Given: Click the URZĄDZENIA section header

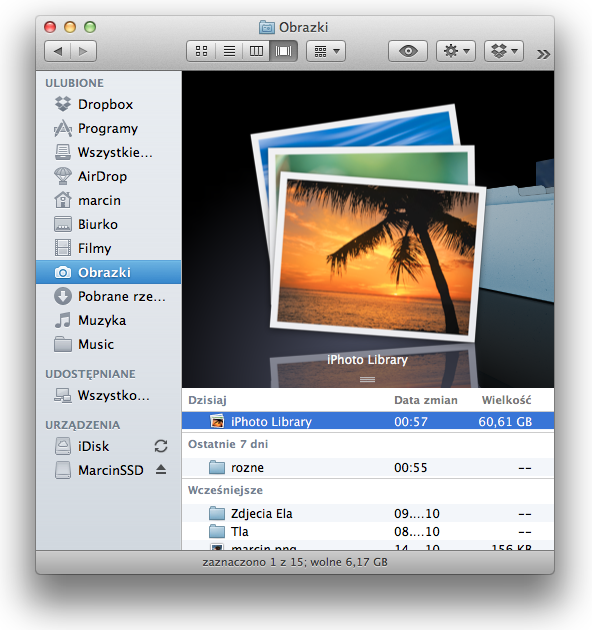Looking at the screenshot, I should 82,425.
